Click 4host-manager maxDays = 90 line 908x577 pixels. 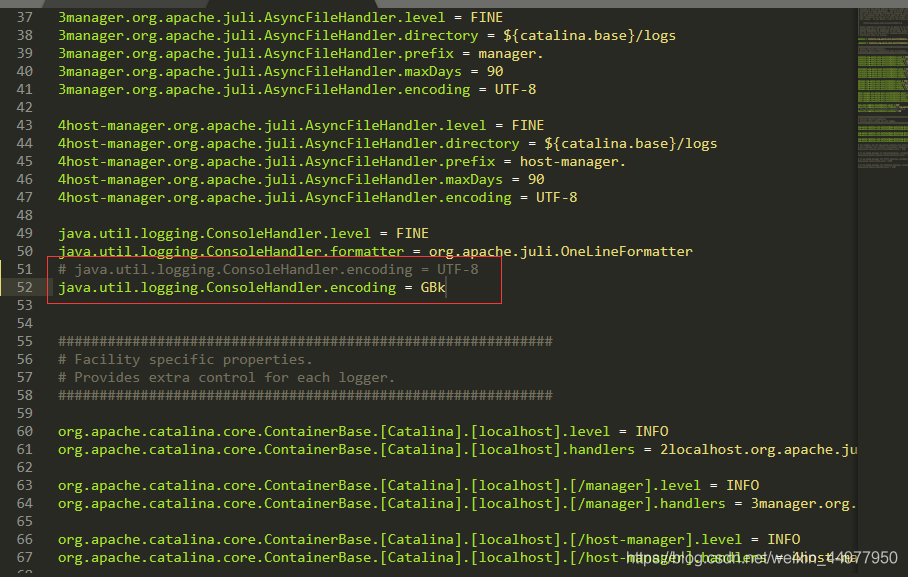pyautogui.click(x=301, y=180)
